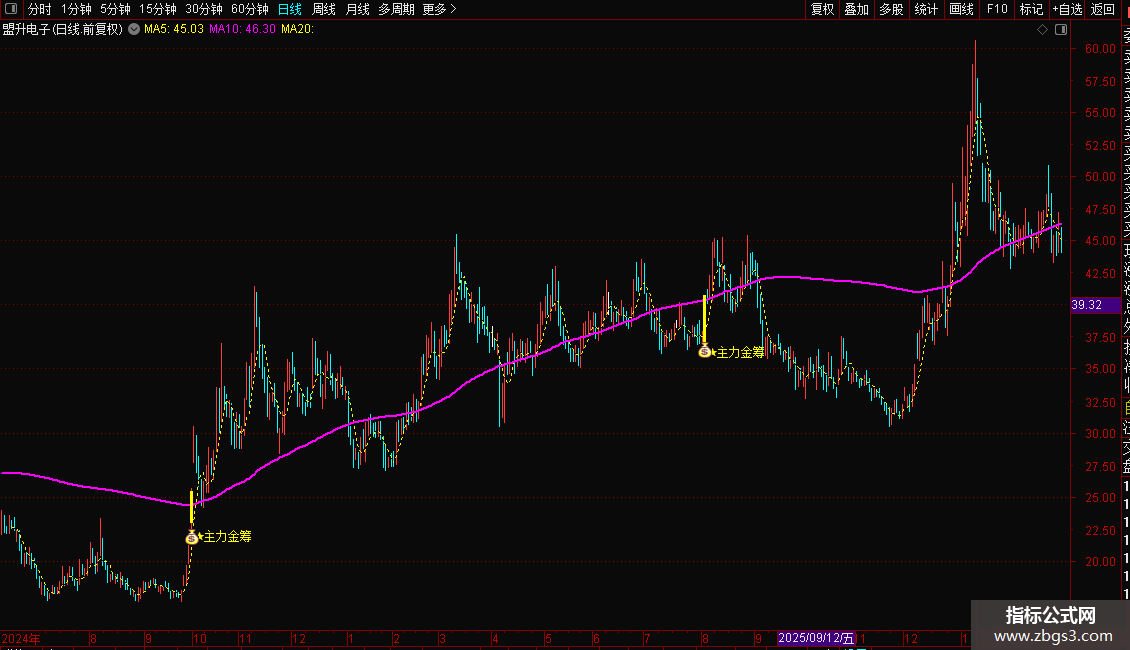Open the indicator dropdown beside 盟升电子 title
The height and width of the screenshot is (650, 1130).
(x=134, y=30)
